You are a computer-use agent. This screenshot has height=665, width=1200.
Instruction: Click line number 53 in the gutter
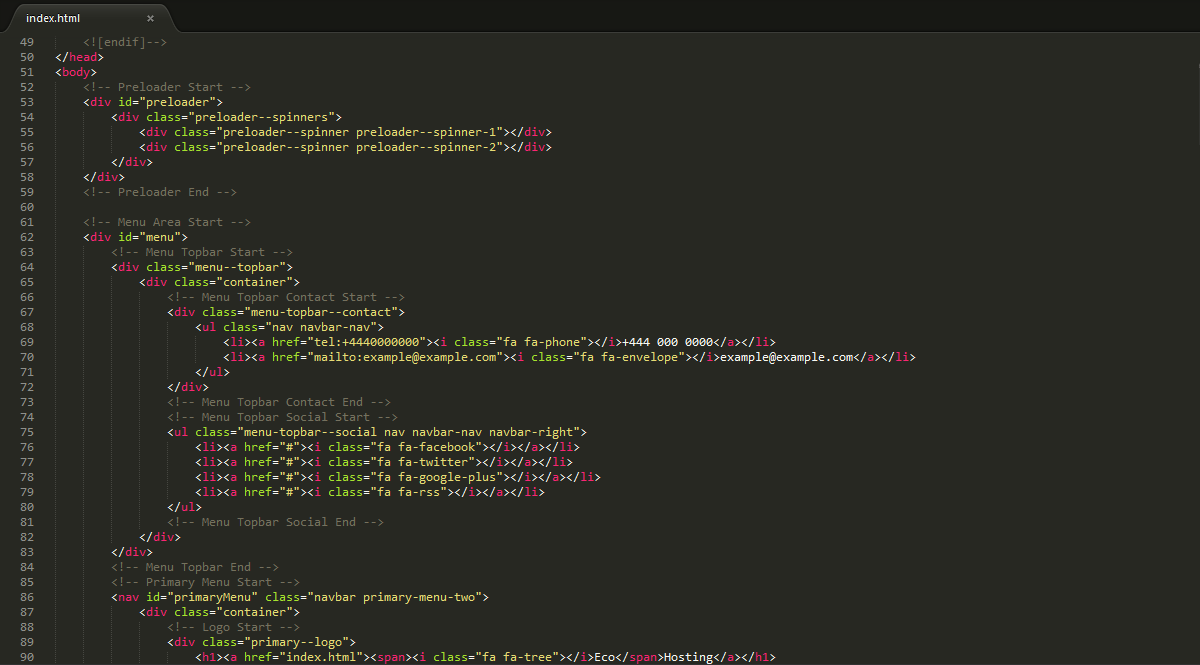pyautogui.click(x=27, y=102)
